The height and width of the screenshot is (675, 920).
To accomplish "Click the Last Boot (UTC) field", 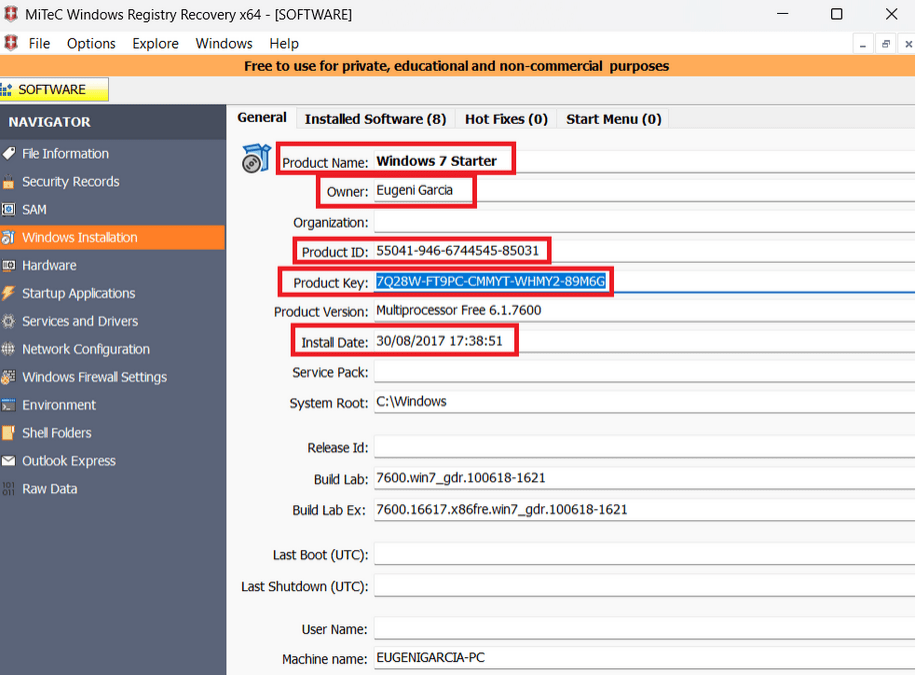I will (644, 554).
